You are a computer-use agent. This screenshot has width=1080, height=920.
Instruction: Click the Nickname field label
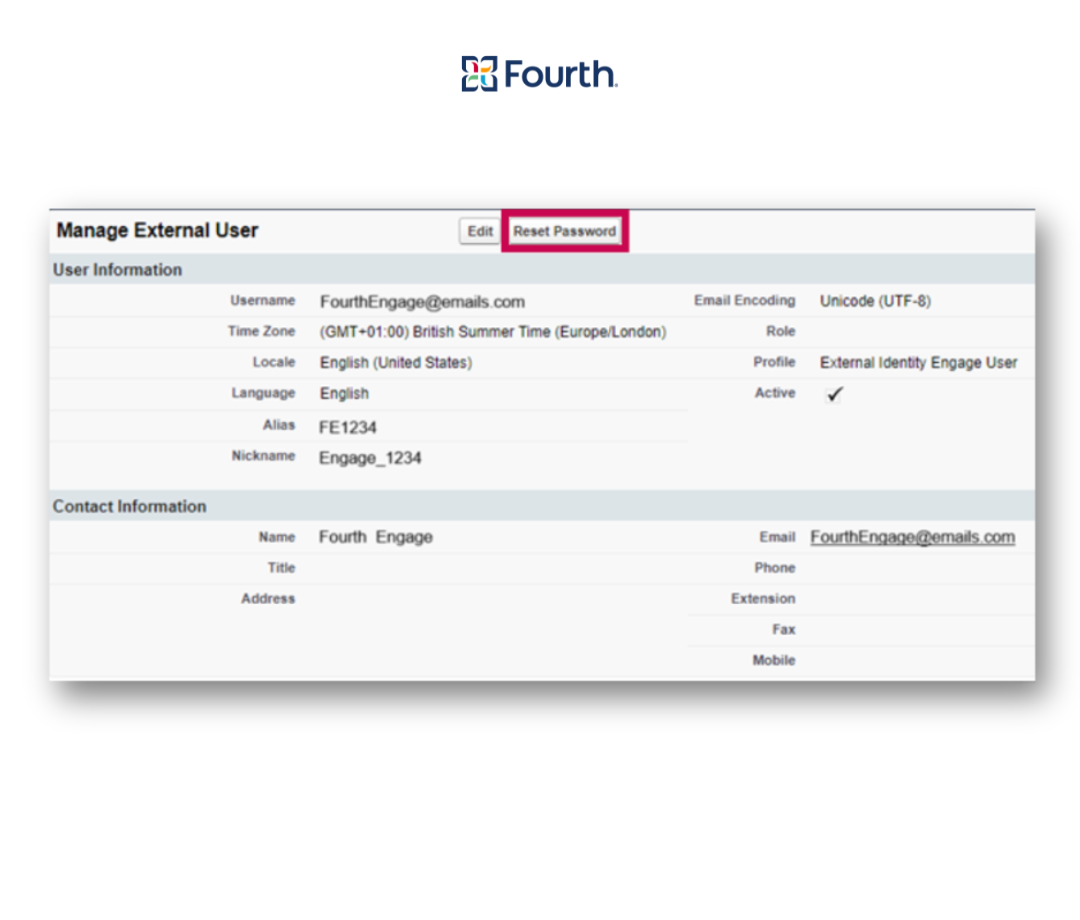pos(263,456)
